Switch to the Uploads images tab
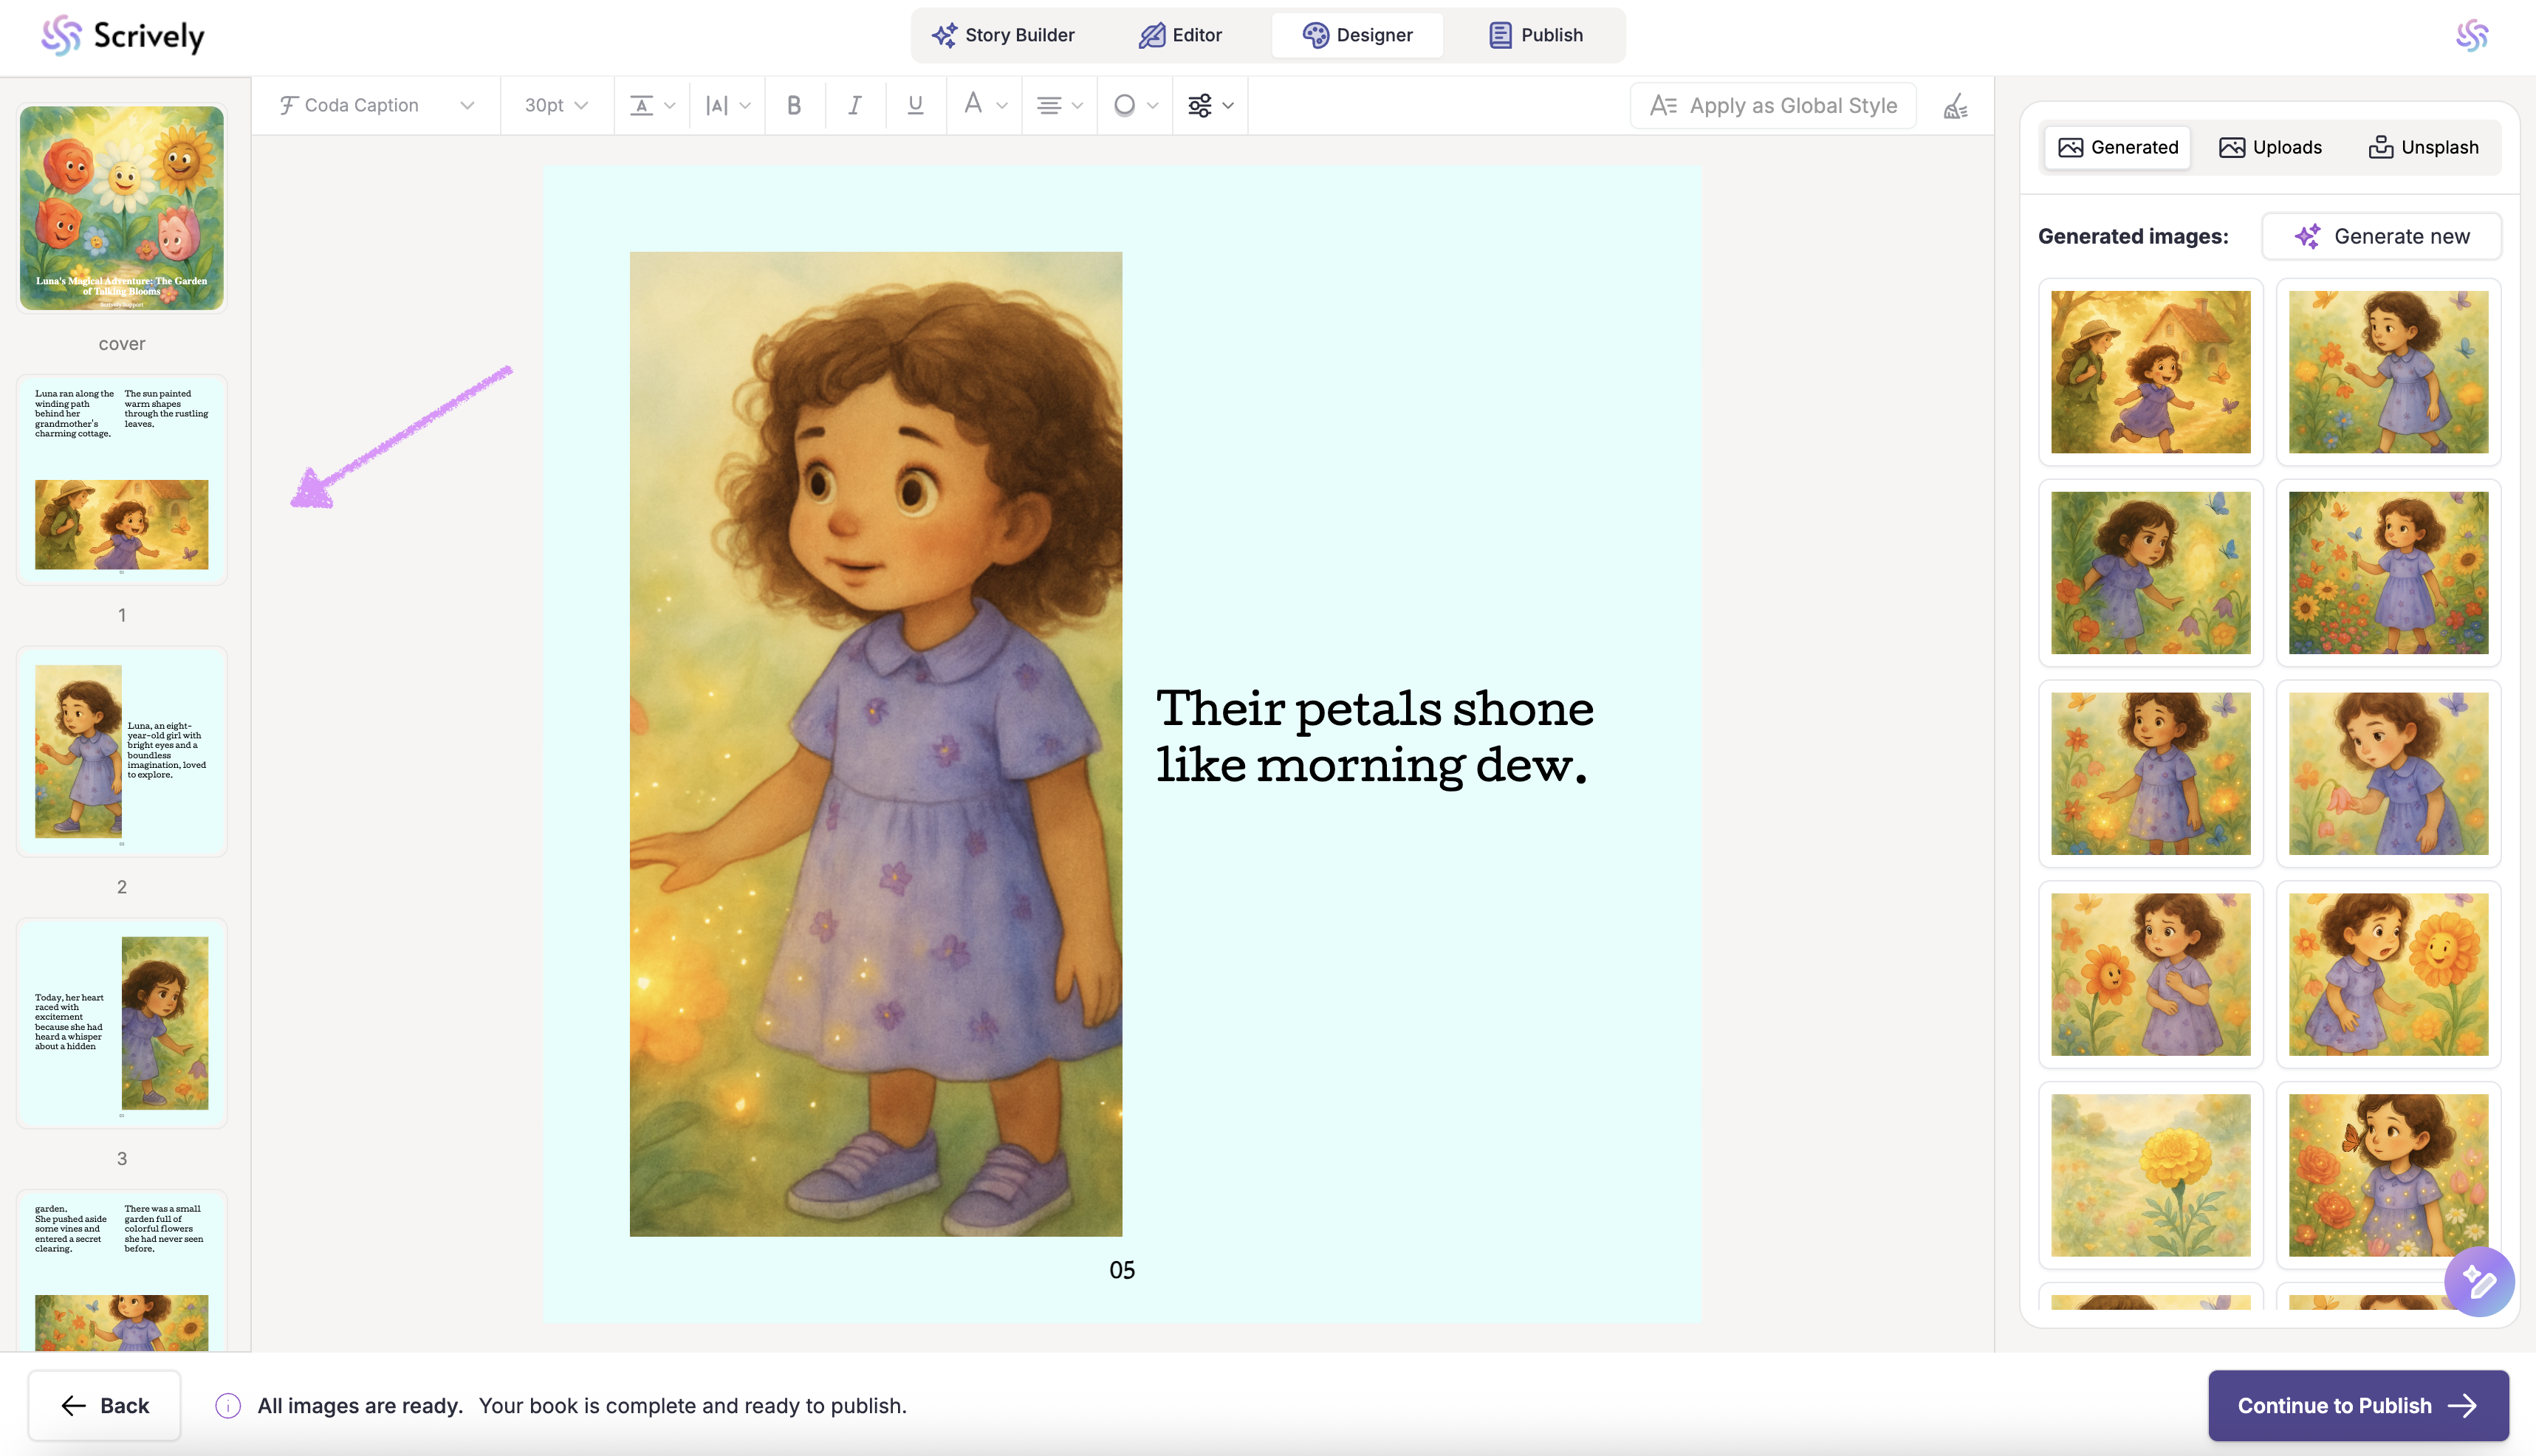The image size is (2536, 1456). [2270, 147]
